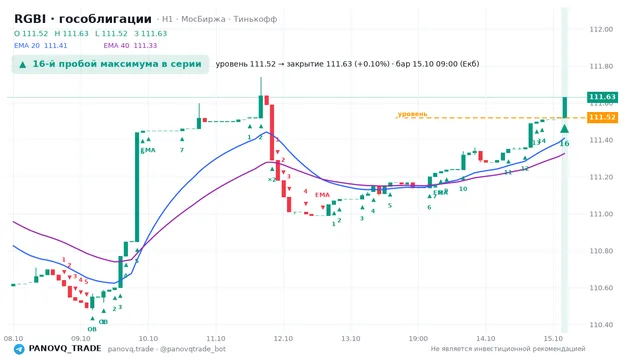This screenshot has height=360, width=640.
Task: Click the PANOVQ_TRADE channel name
Action: click(x=65, y=349)
